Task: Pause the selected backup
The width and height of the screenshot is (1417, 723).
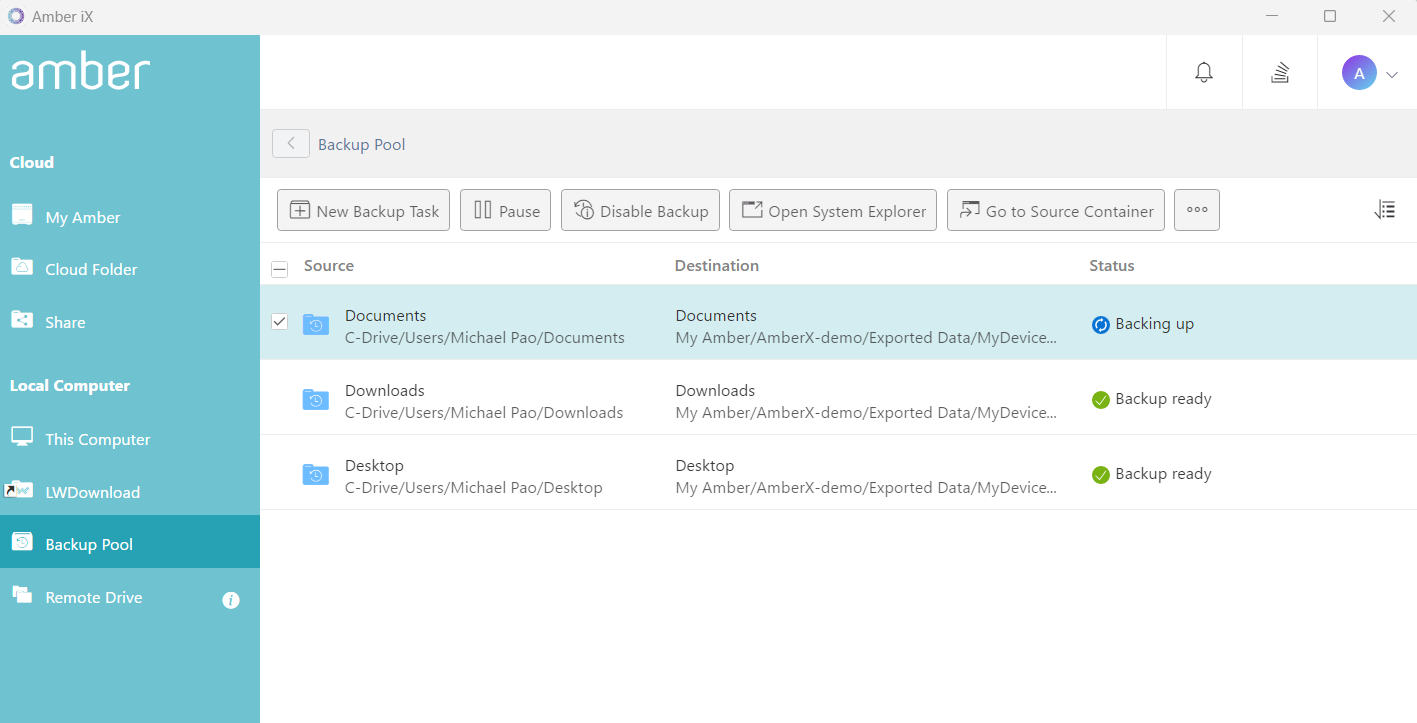Action: (x=505, y=210)
